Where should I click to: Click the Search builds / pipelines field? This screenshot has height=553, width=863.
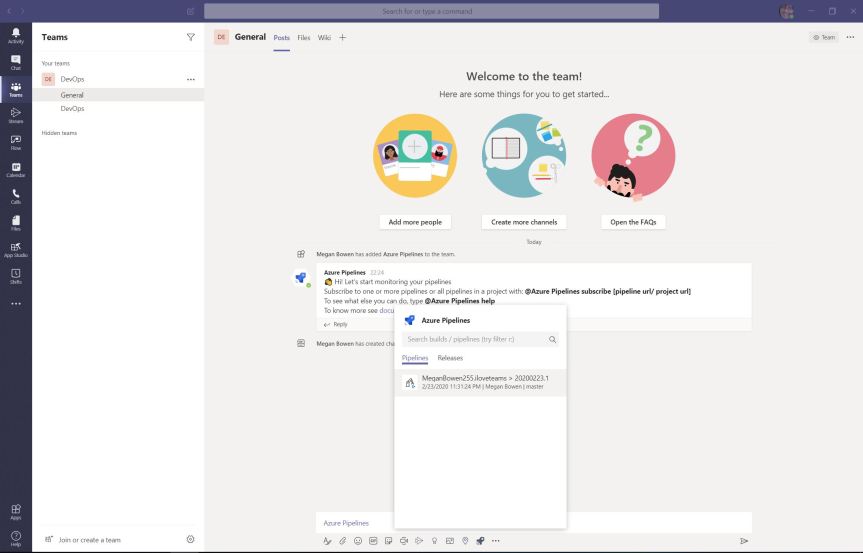tap(475, 339)
